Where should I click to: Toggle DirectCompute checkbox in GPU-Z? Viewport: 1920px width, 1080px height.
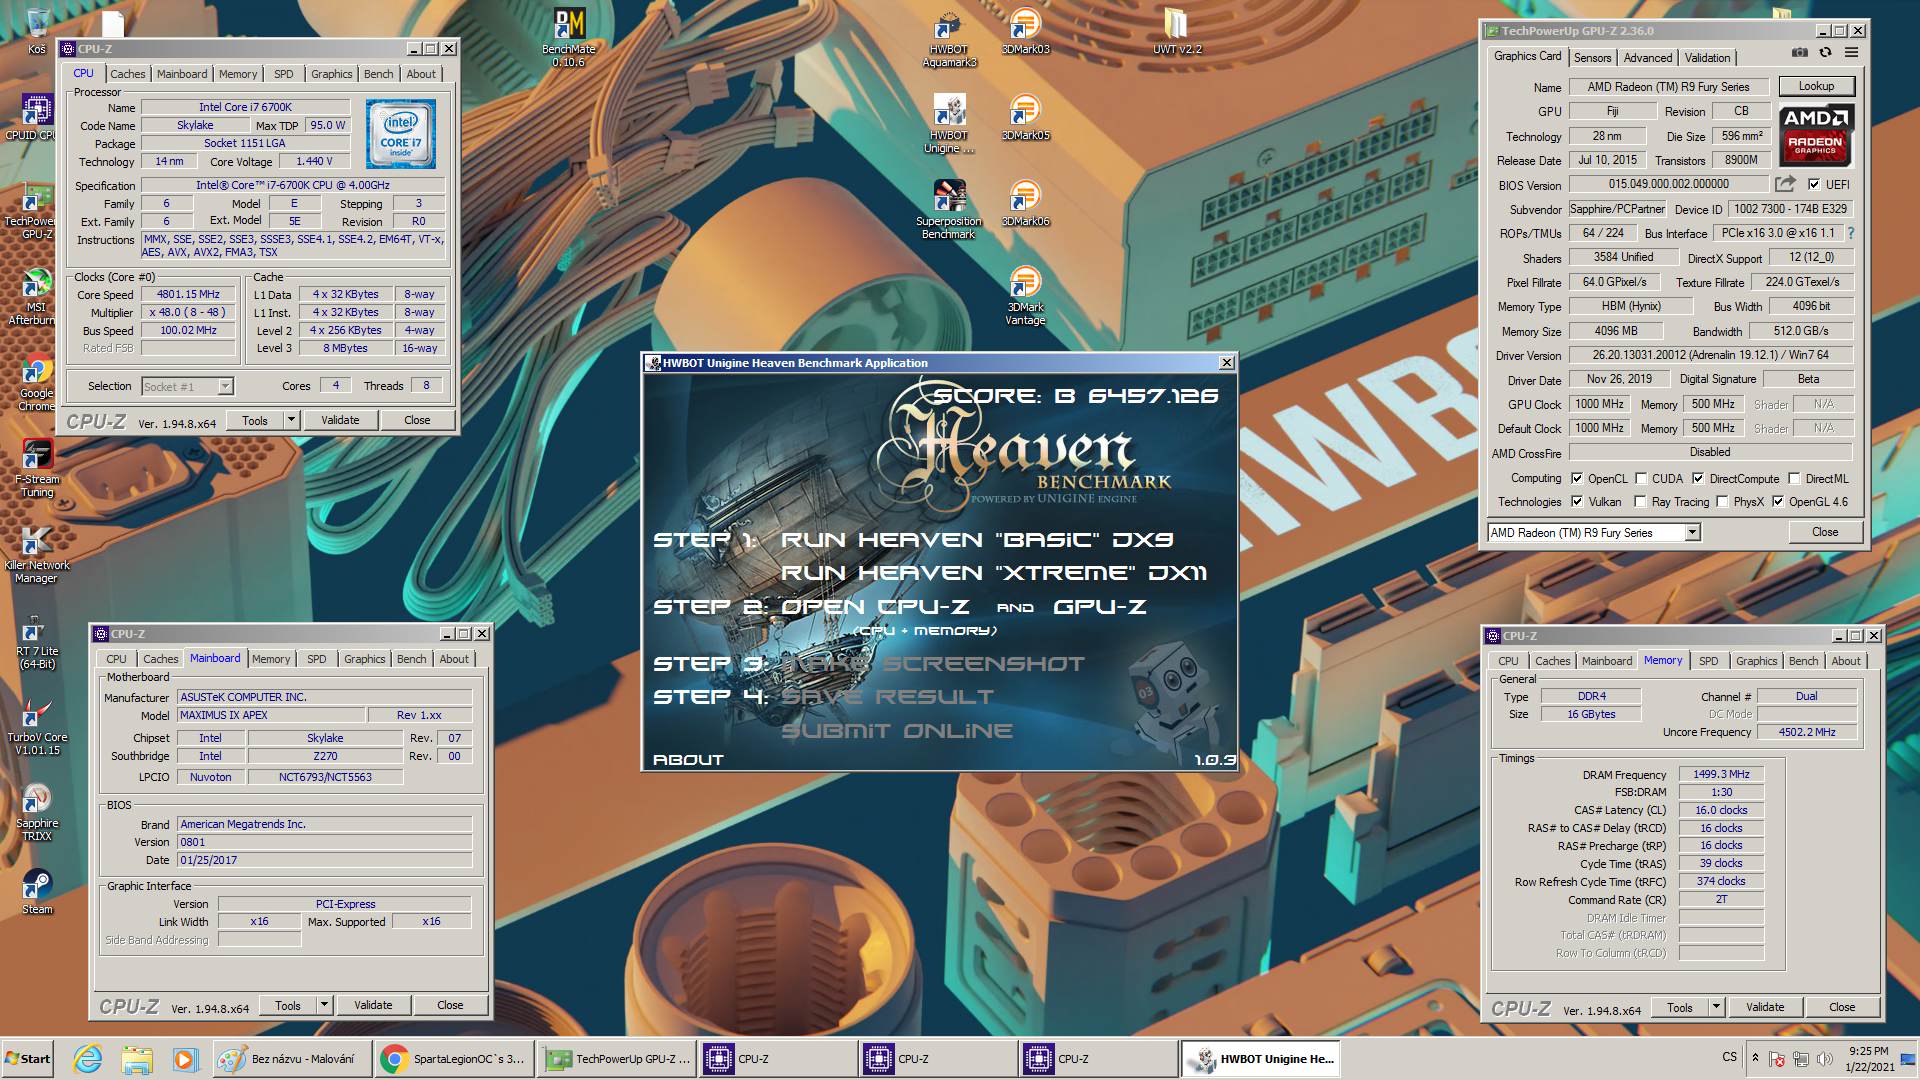pos(1698,478)
